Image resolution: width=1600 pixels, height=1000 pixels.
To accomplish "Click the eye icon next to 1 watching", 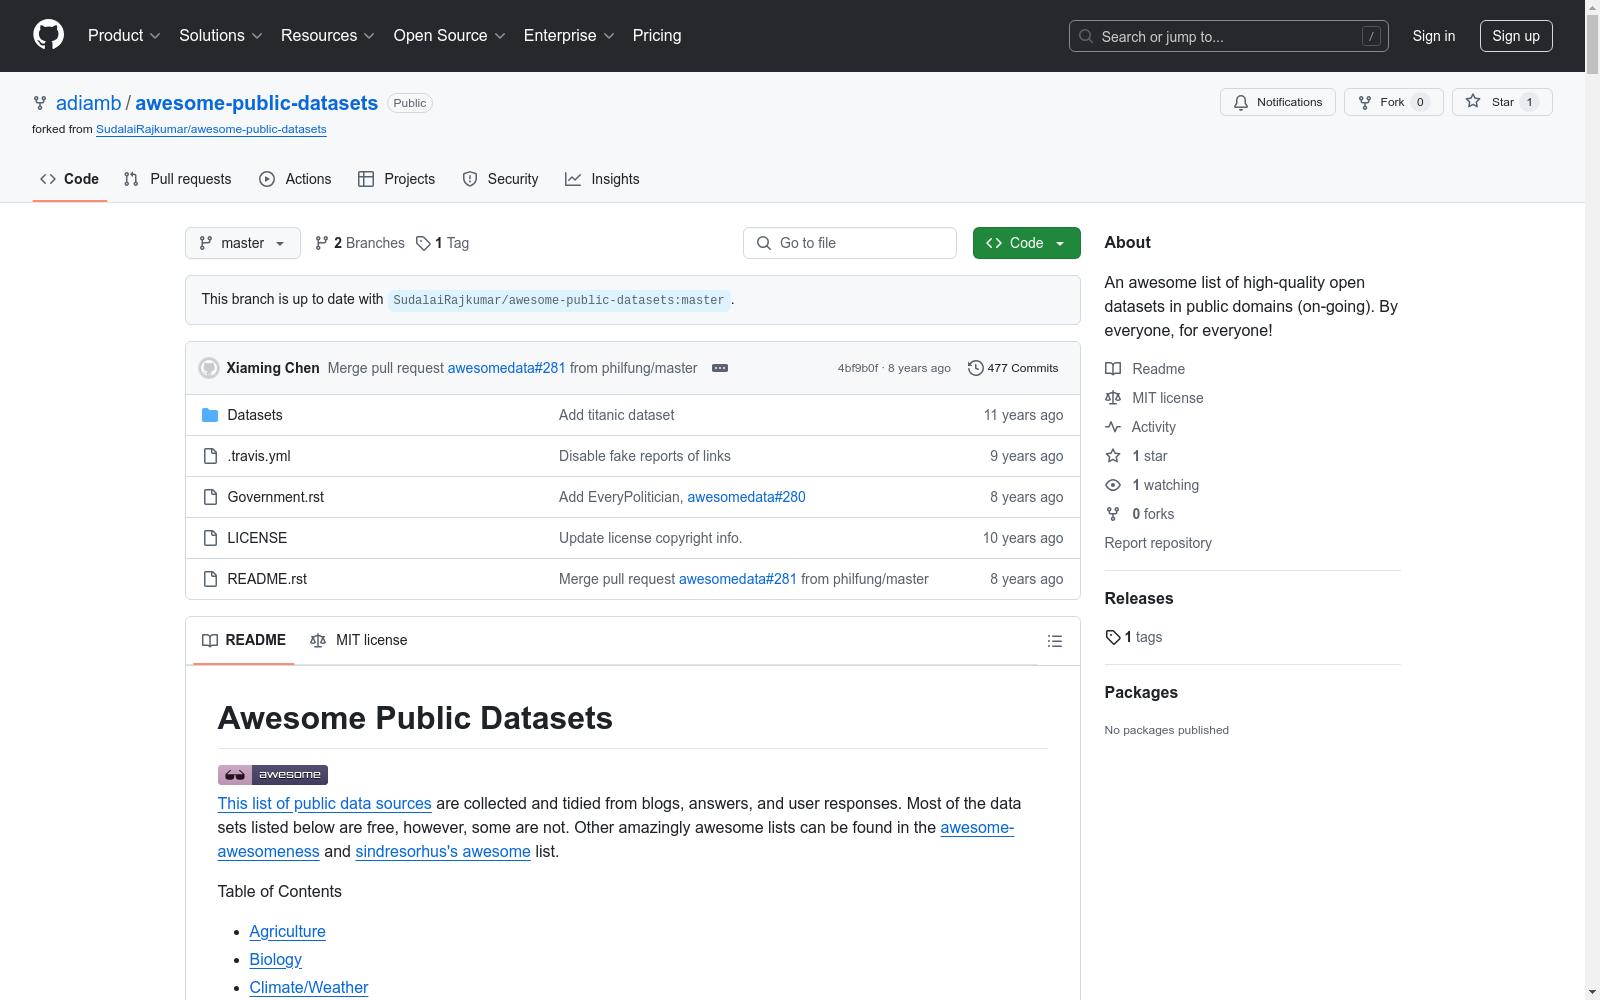I will point(1113,485).
